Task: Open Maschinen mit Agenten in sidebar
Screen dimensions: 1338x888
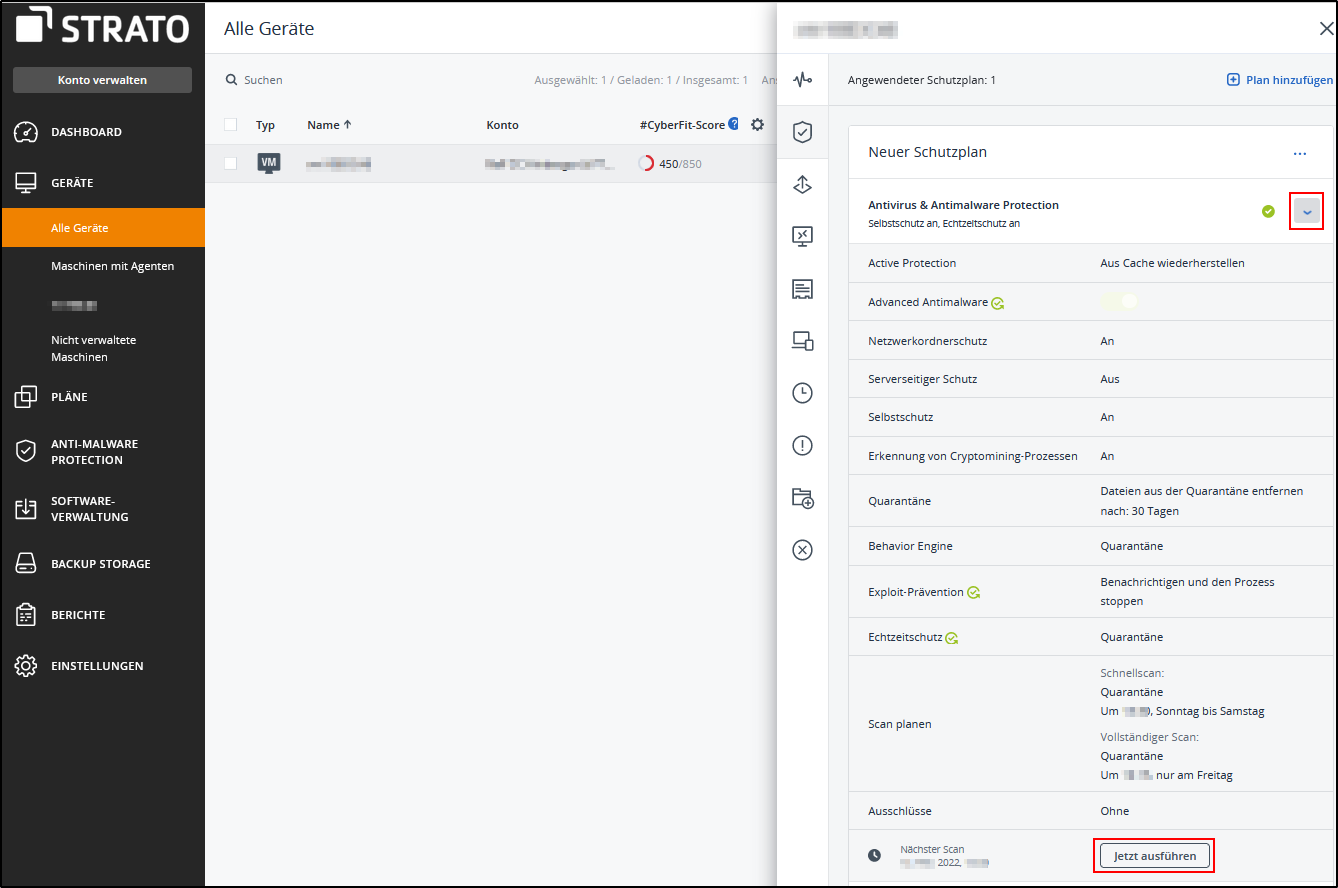Action: tap(112, 266)
